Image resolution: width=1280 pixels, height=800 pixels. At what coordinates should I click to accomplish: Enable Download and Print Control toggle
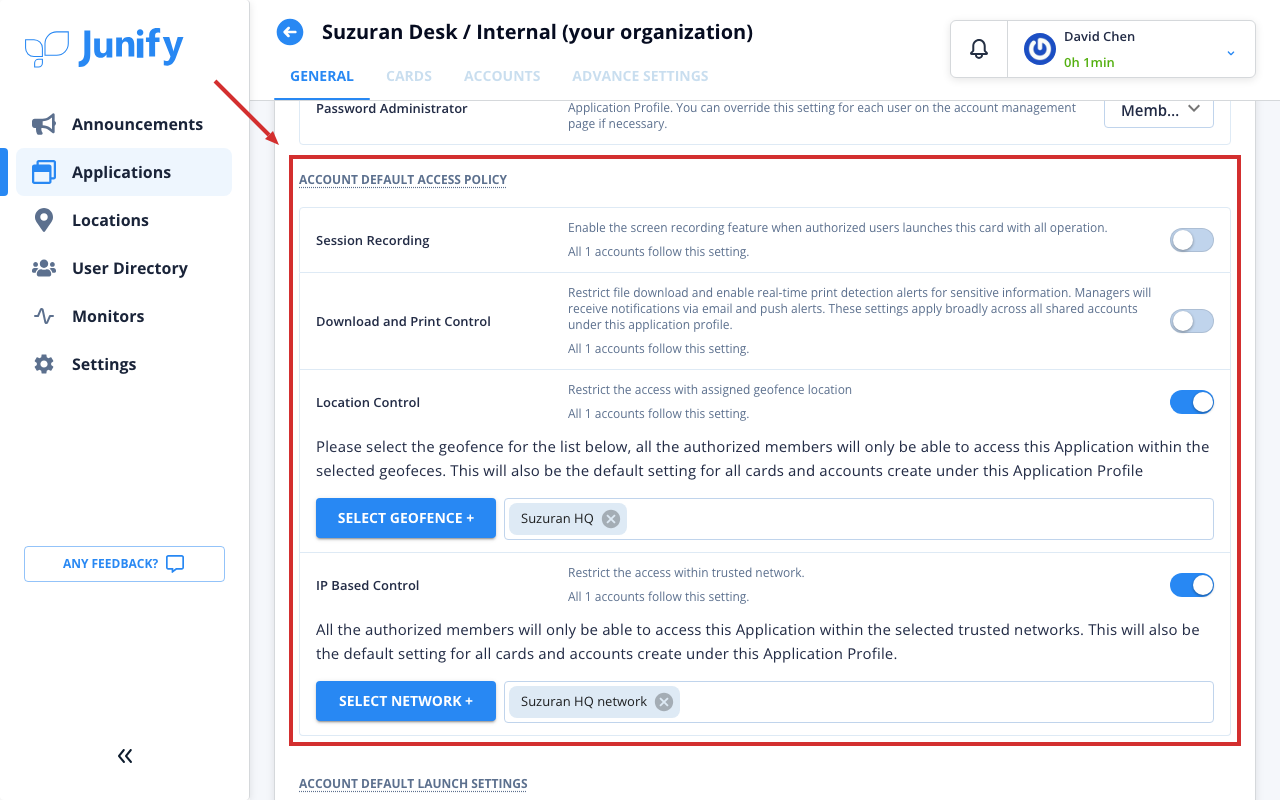tap(1192, 321)
